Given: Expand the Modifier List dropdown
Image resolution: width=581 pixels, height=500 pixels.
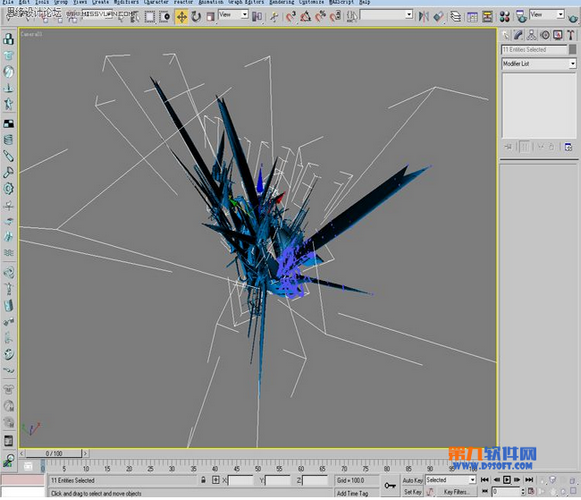Looking at the screenshot, I should [x=539, y=64].
